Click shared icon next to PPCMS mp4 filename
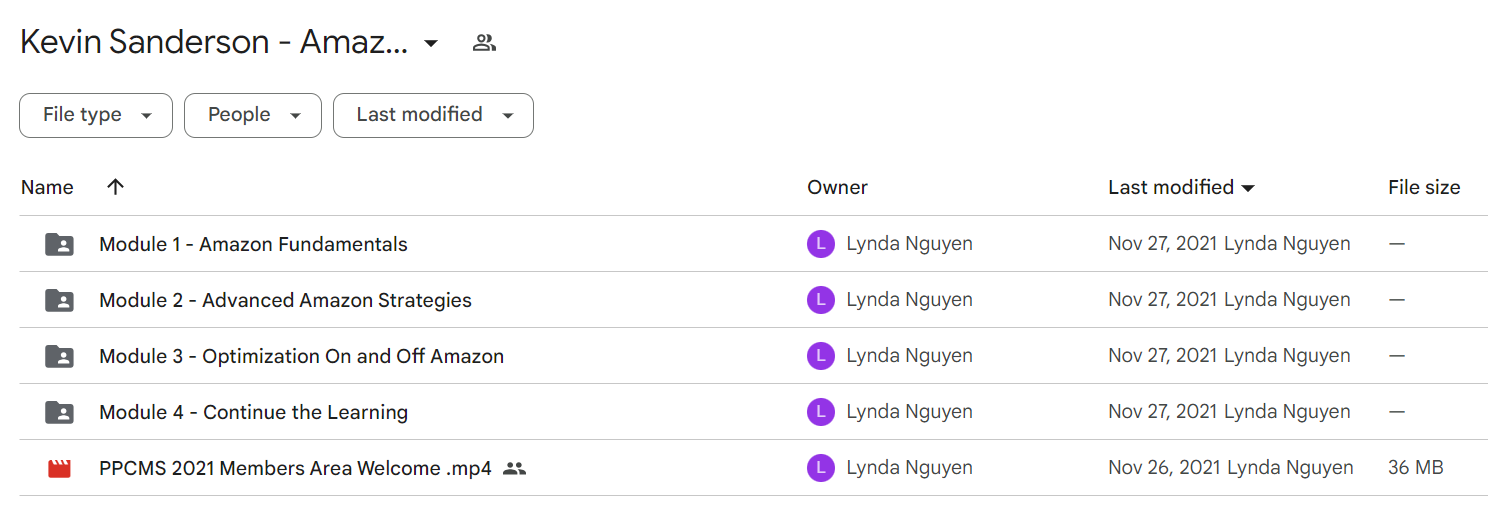Viewport: 1488px width, 517px height. (514, 468)
